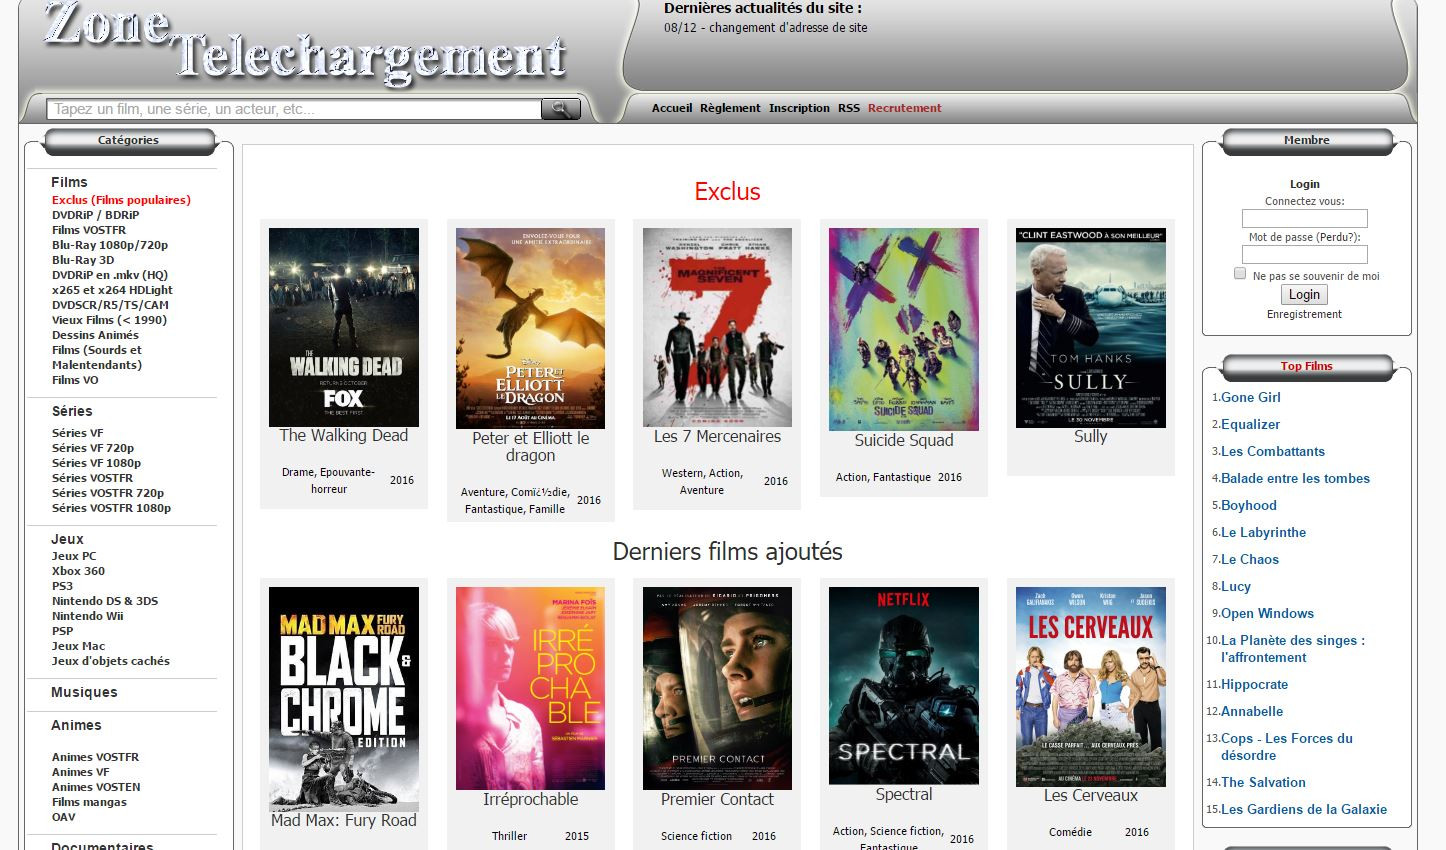
Task: Open the Films mangas category
Action: click(89, 802)
